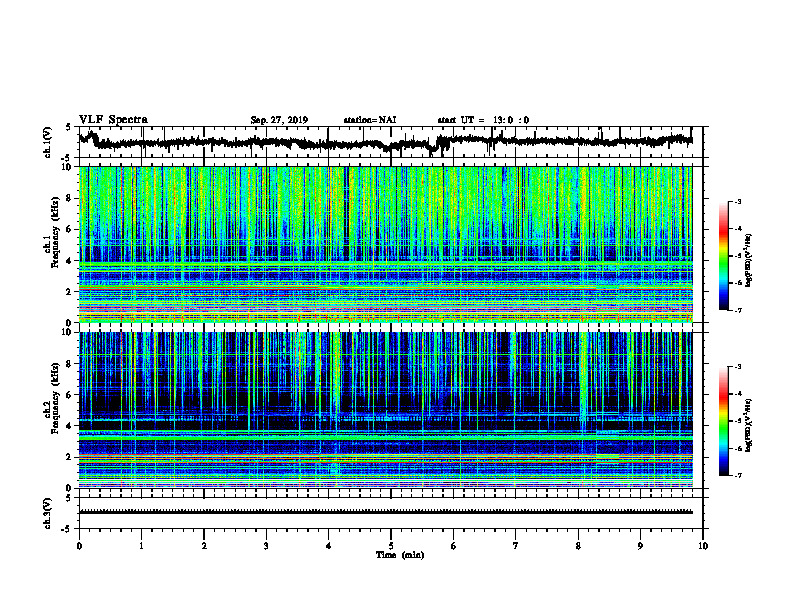Select the 'start UT = 13:0 :0' header text
Screen dimensions: 792x612
[x=483, y=120]
